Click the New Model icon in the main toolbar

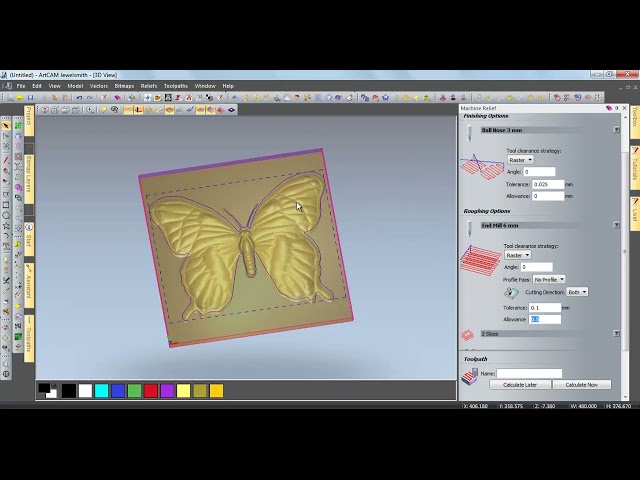coord(11,98)
